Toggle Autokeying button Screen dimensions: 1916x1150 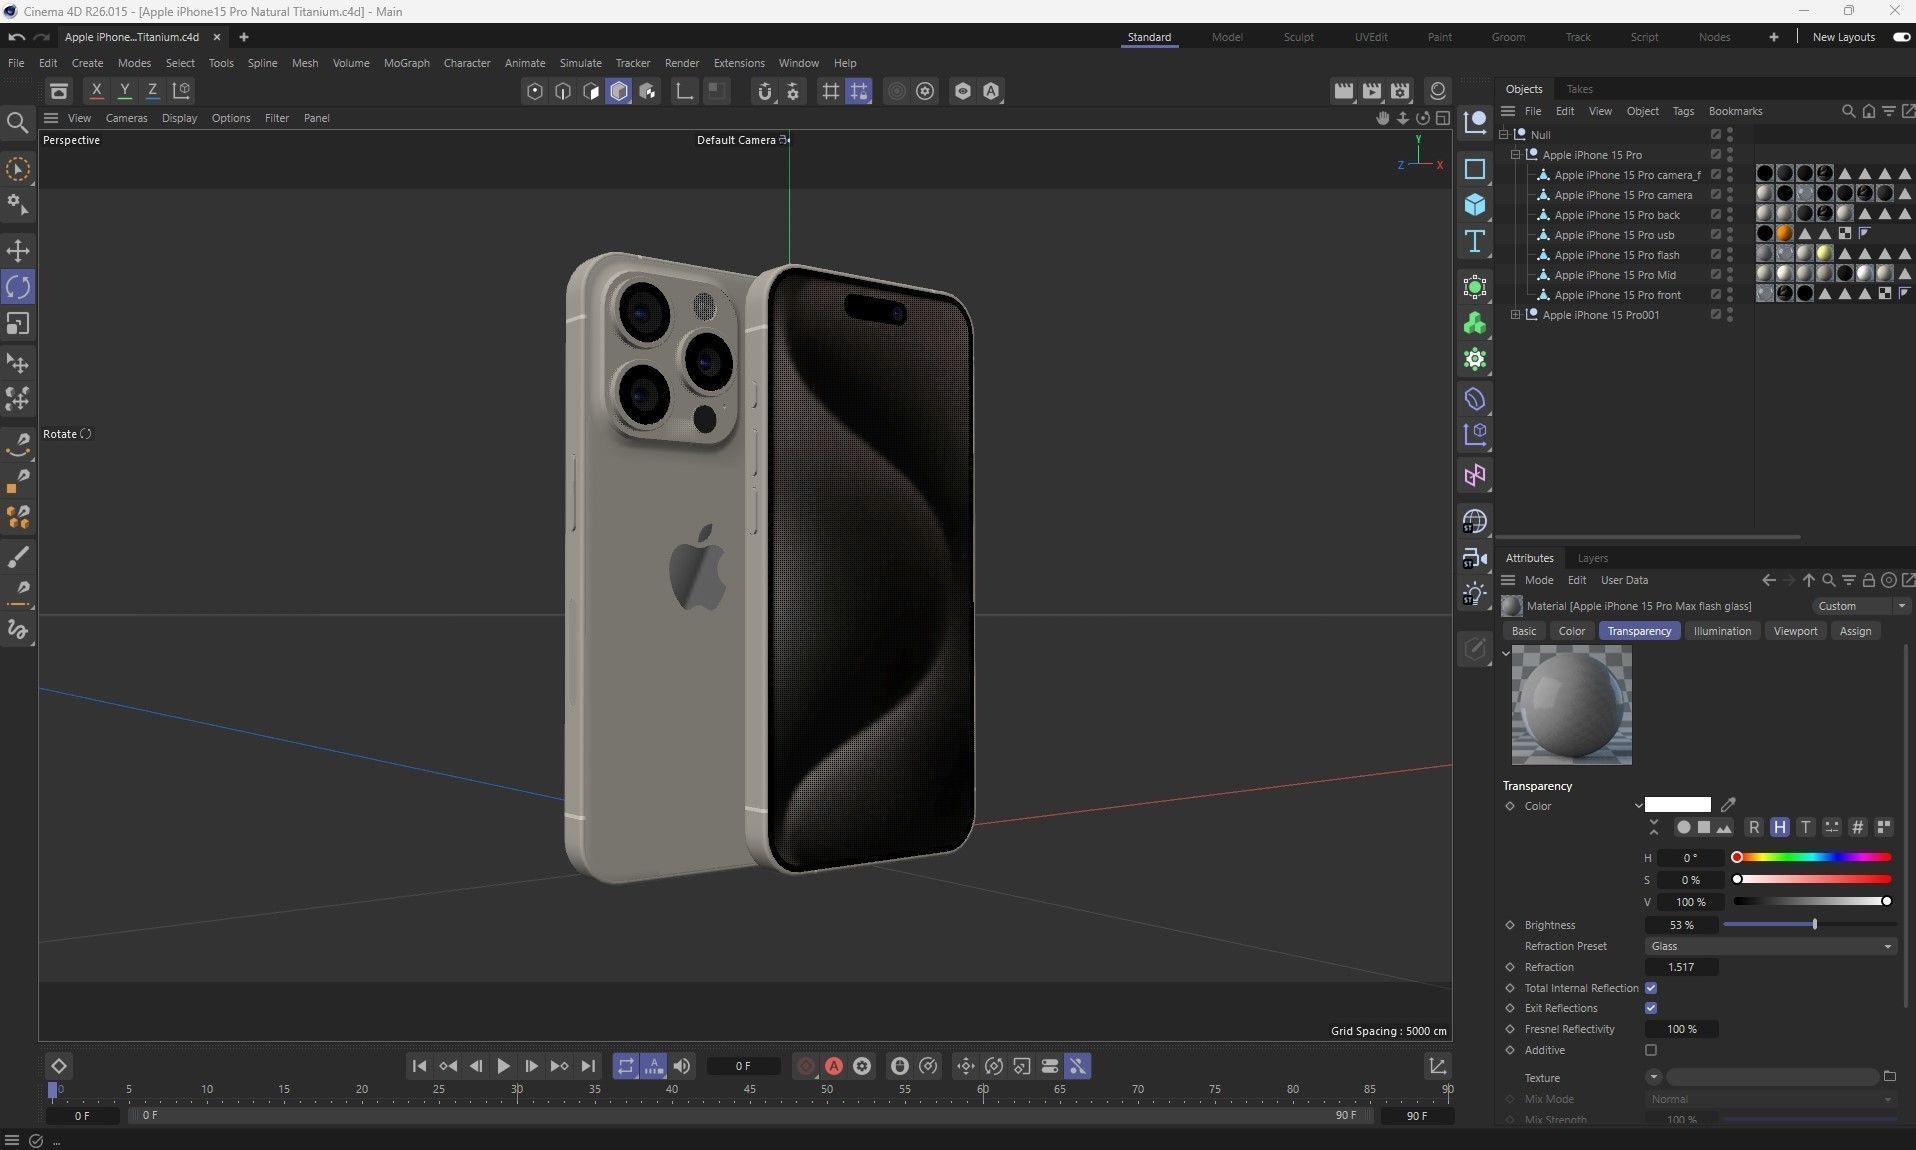[x=834, y=1066]
